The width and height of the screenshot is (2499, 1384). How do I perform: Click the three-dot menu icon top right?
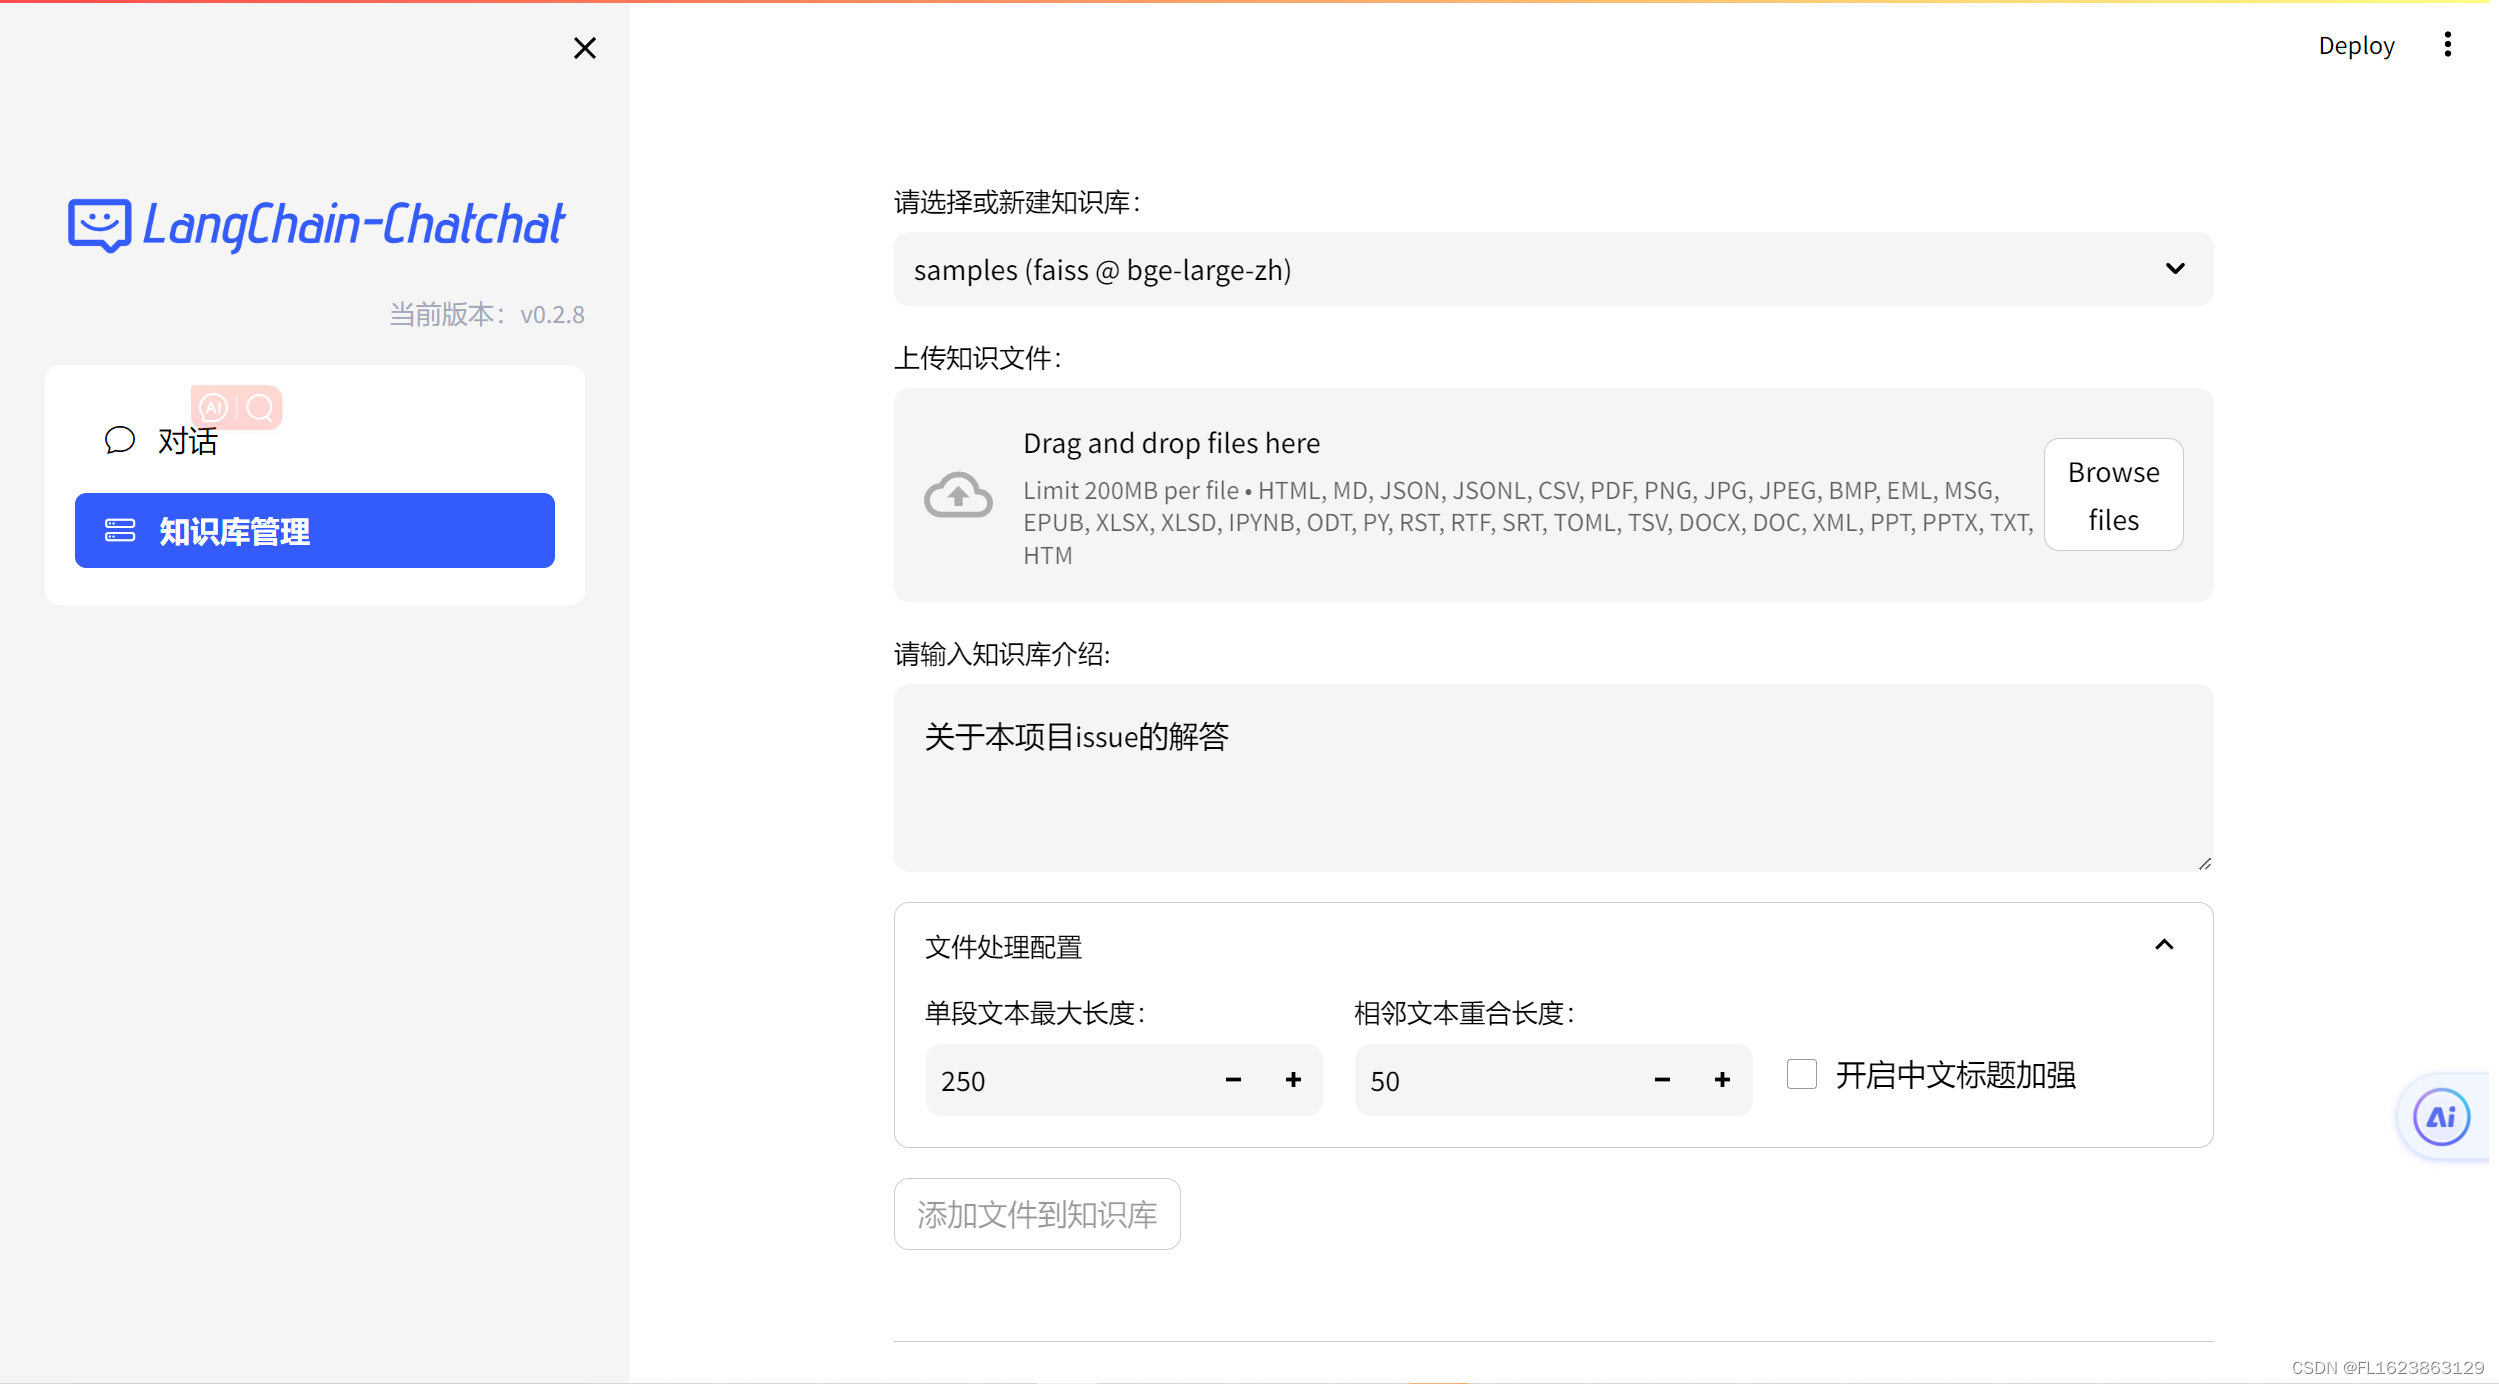(2448, 46)
